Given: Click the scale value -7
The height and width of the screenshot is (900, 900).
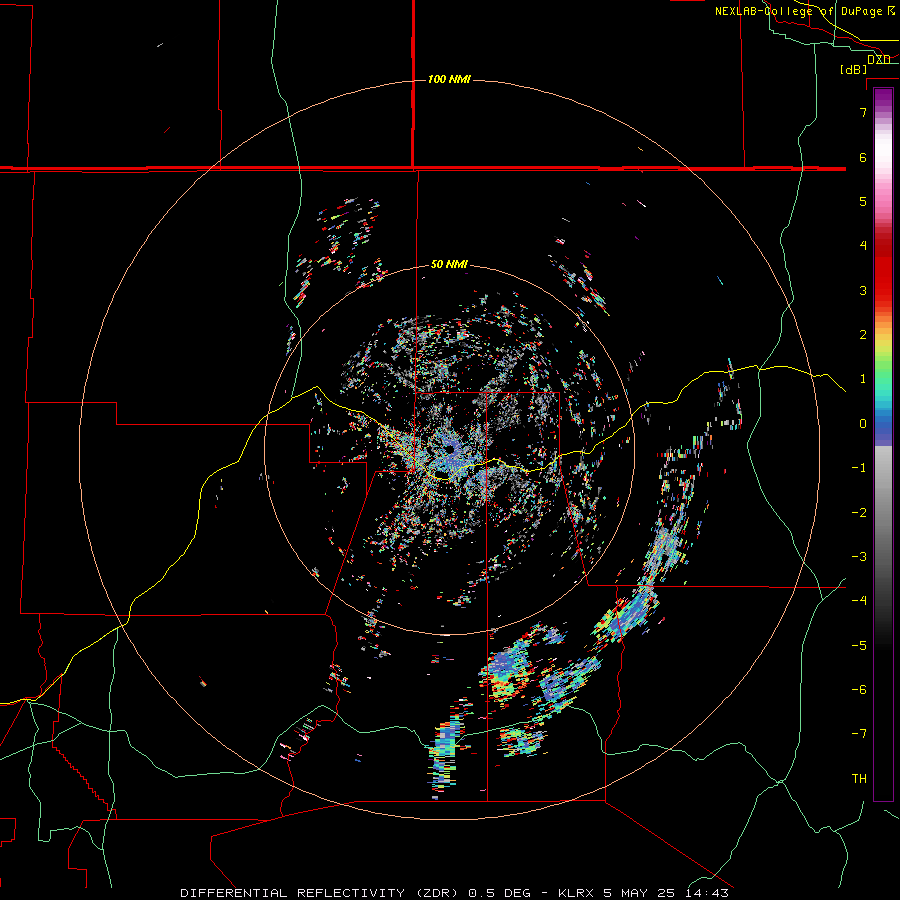Looking at the screenshot, I should tap(859, 734).
